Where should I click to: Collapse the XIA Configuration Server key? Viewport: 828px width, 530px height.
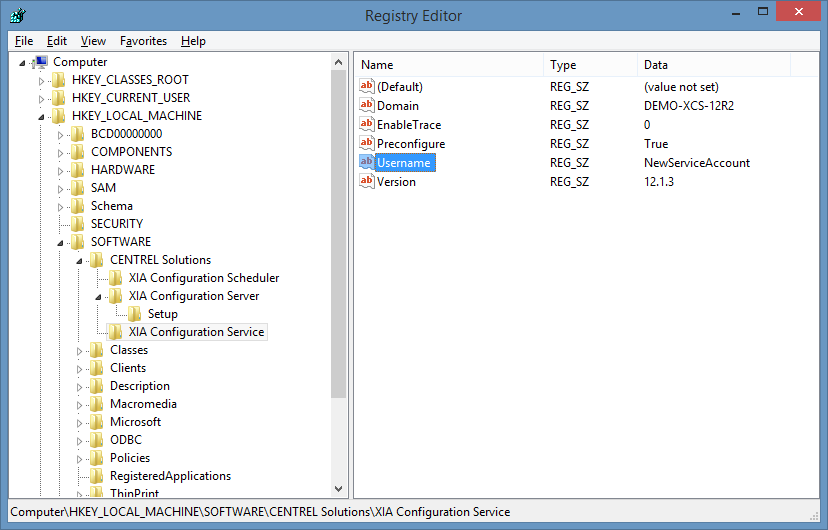[x=98, y=297]
